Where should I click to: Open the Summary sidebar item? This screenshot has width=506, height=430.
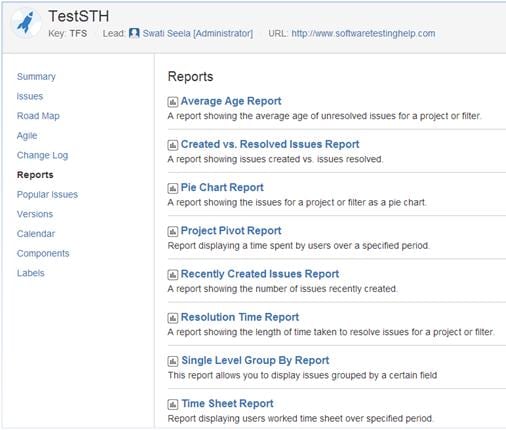pyautogui.click(x=36, y=77)
